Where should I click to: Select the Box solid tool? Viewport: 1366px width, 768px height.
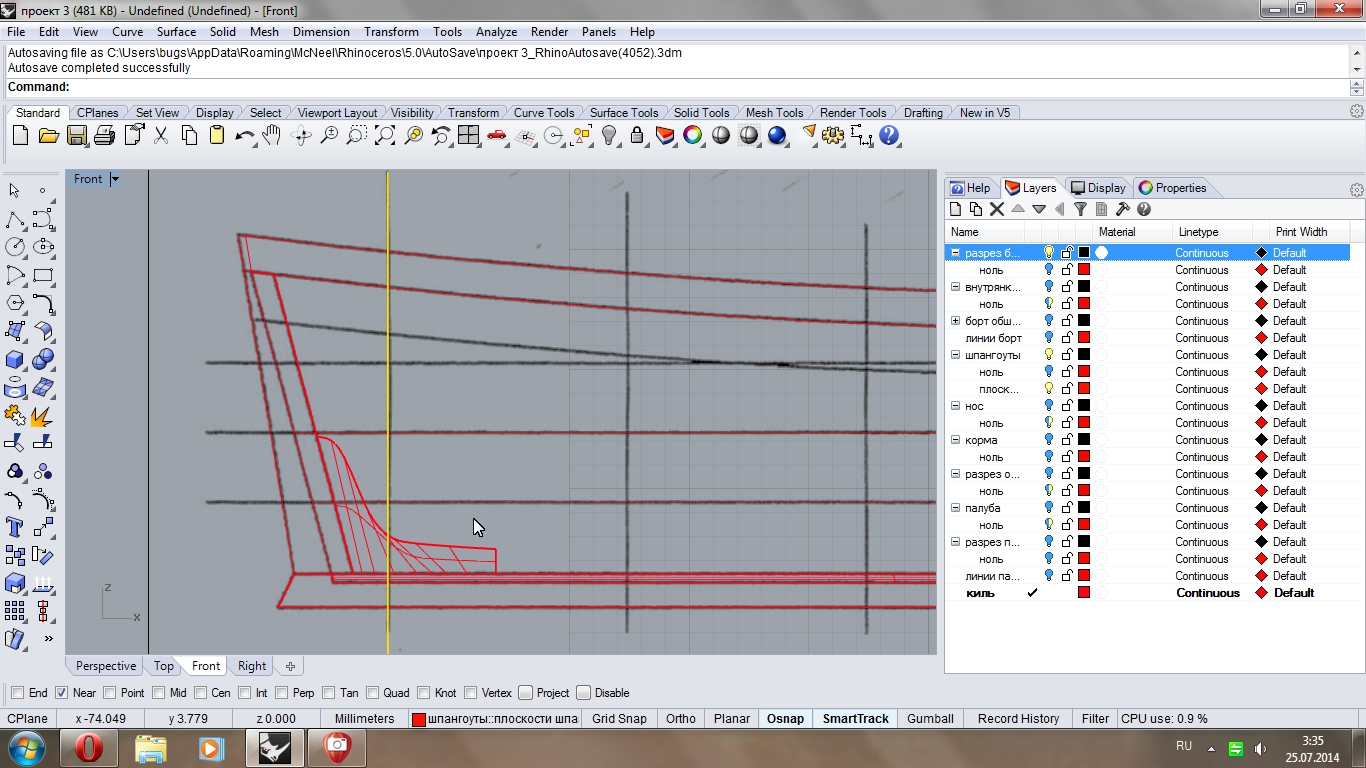[15, 359]
